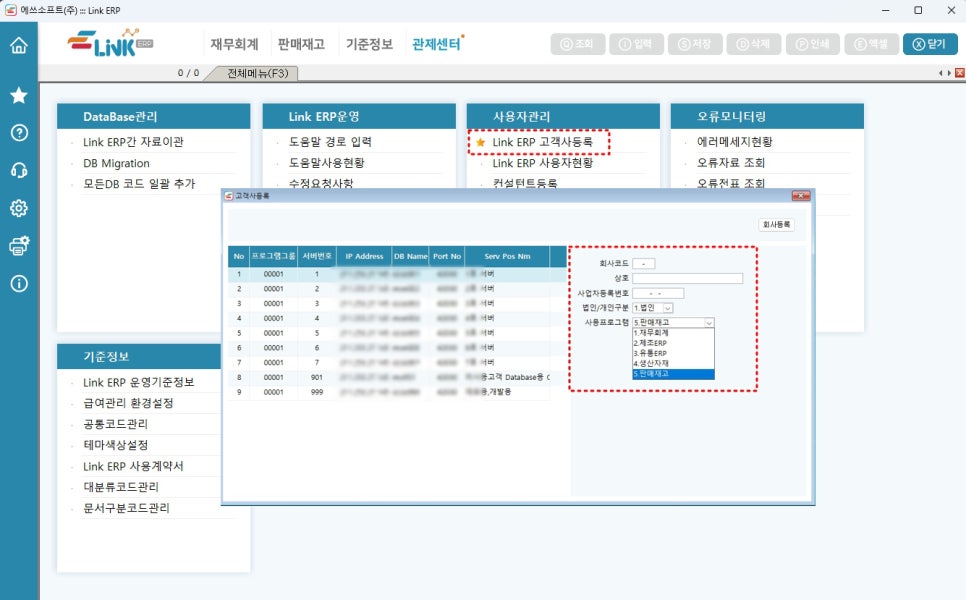Click the 저장 toolbar button
Viewport: 966px width, 600px height.
click(x=695, y=44)
